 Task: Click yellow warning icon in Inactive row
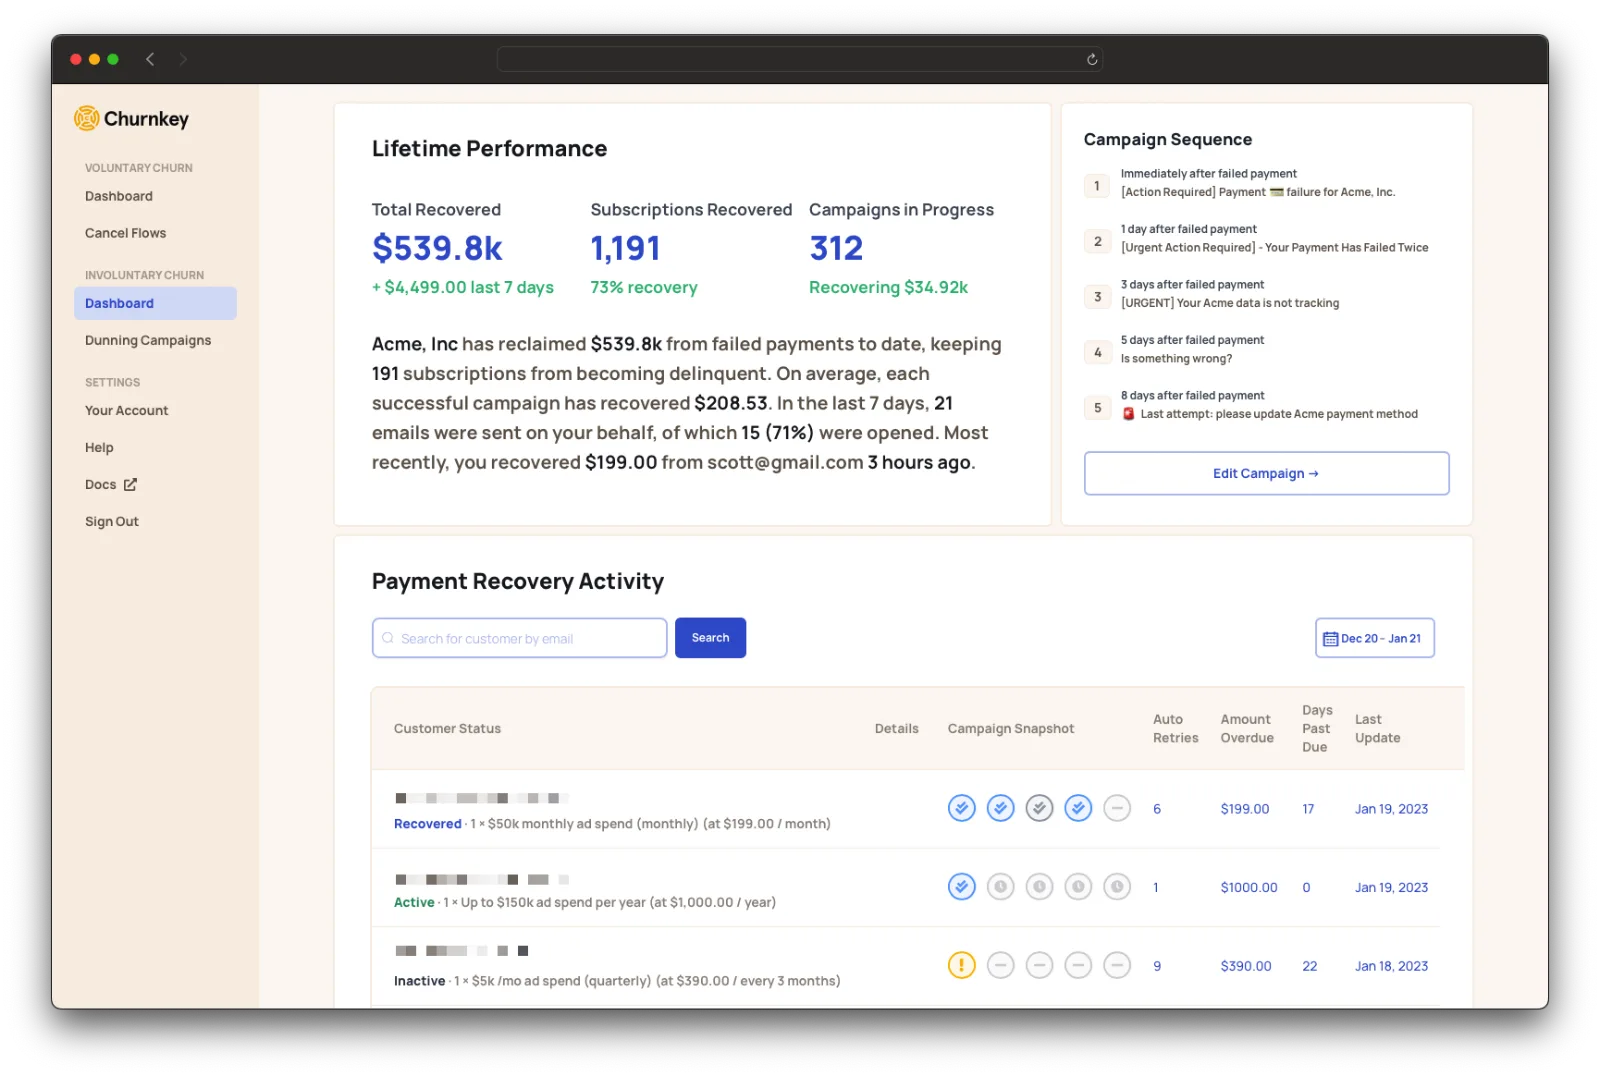click(961, 965)
